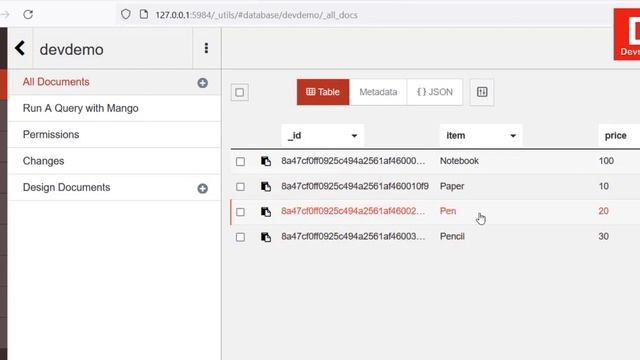Check the Notebook row checkbox

click(240, 162)
